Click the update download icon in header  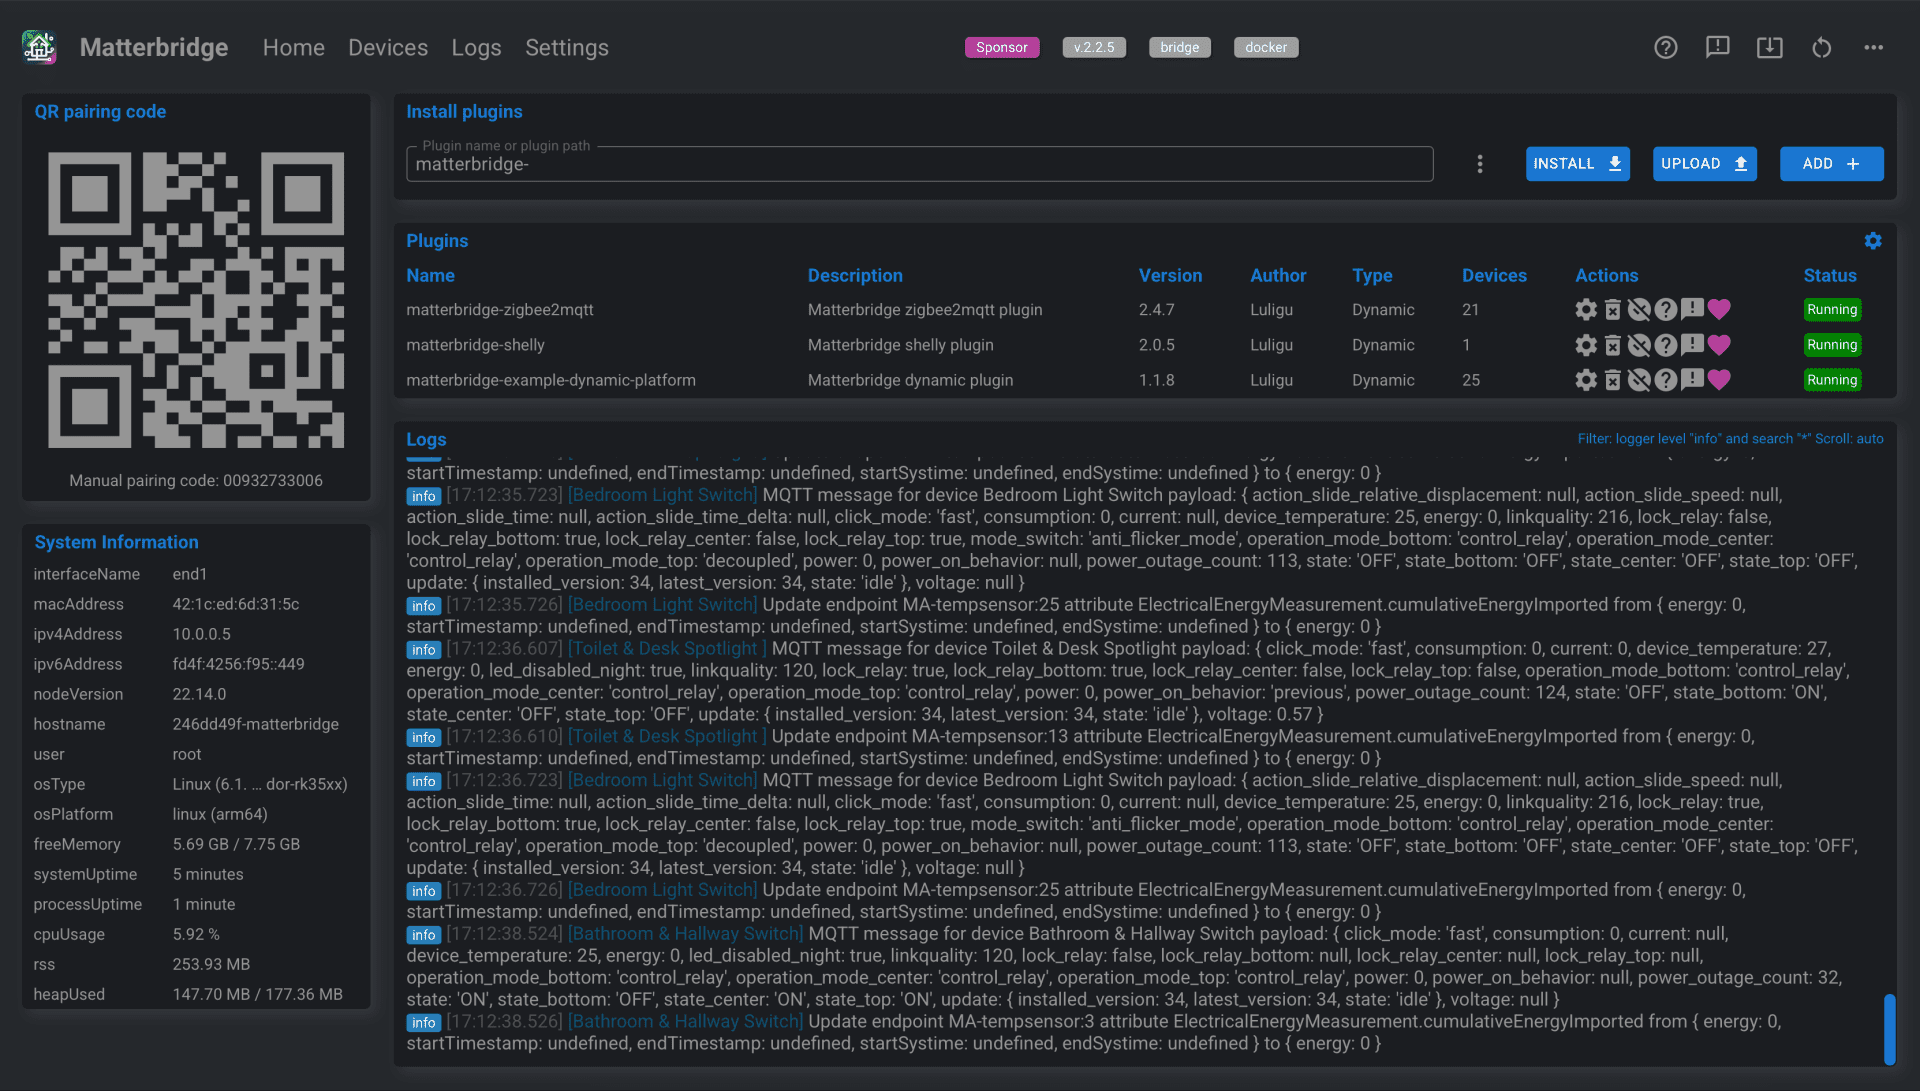click(x=1769, y=47)
